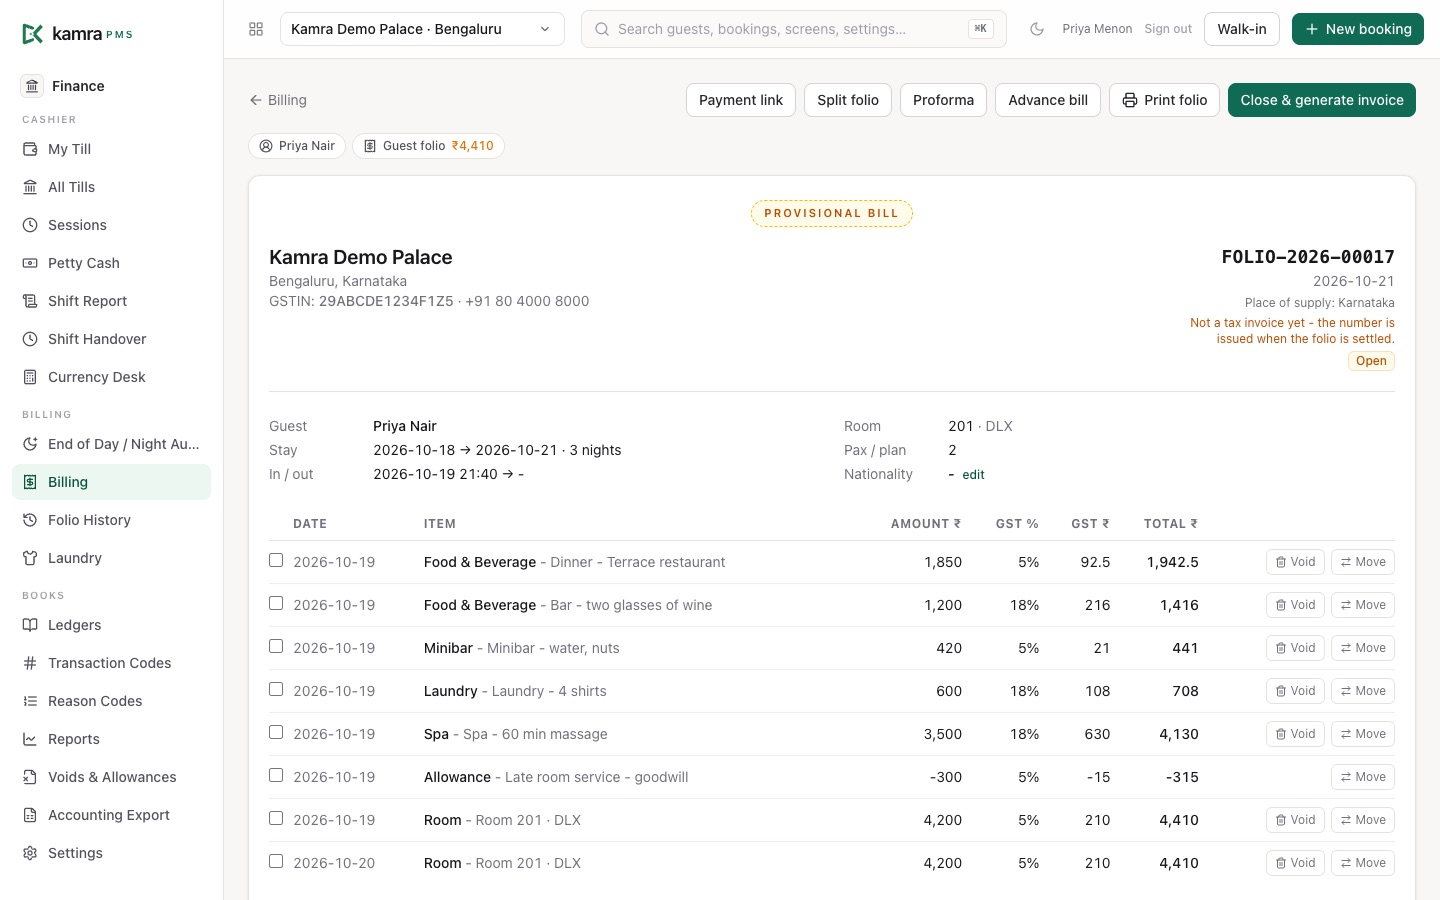This screenshot has height=900, width=1440.
Task: Open Petty Cash from sidebar
Action: pyautogui.click(x=111, y=263)
